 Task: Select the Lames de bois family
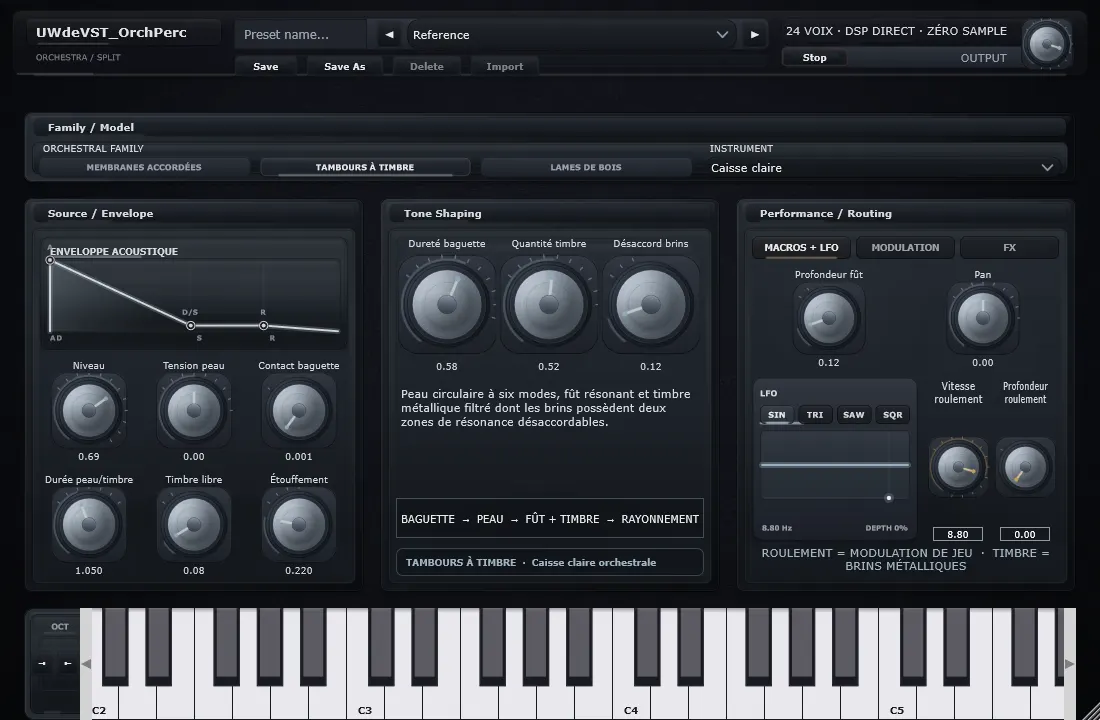point(586,167)
